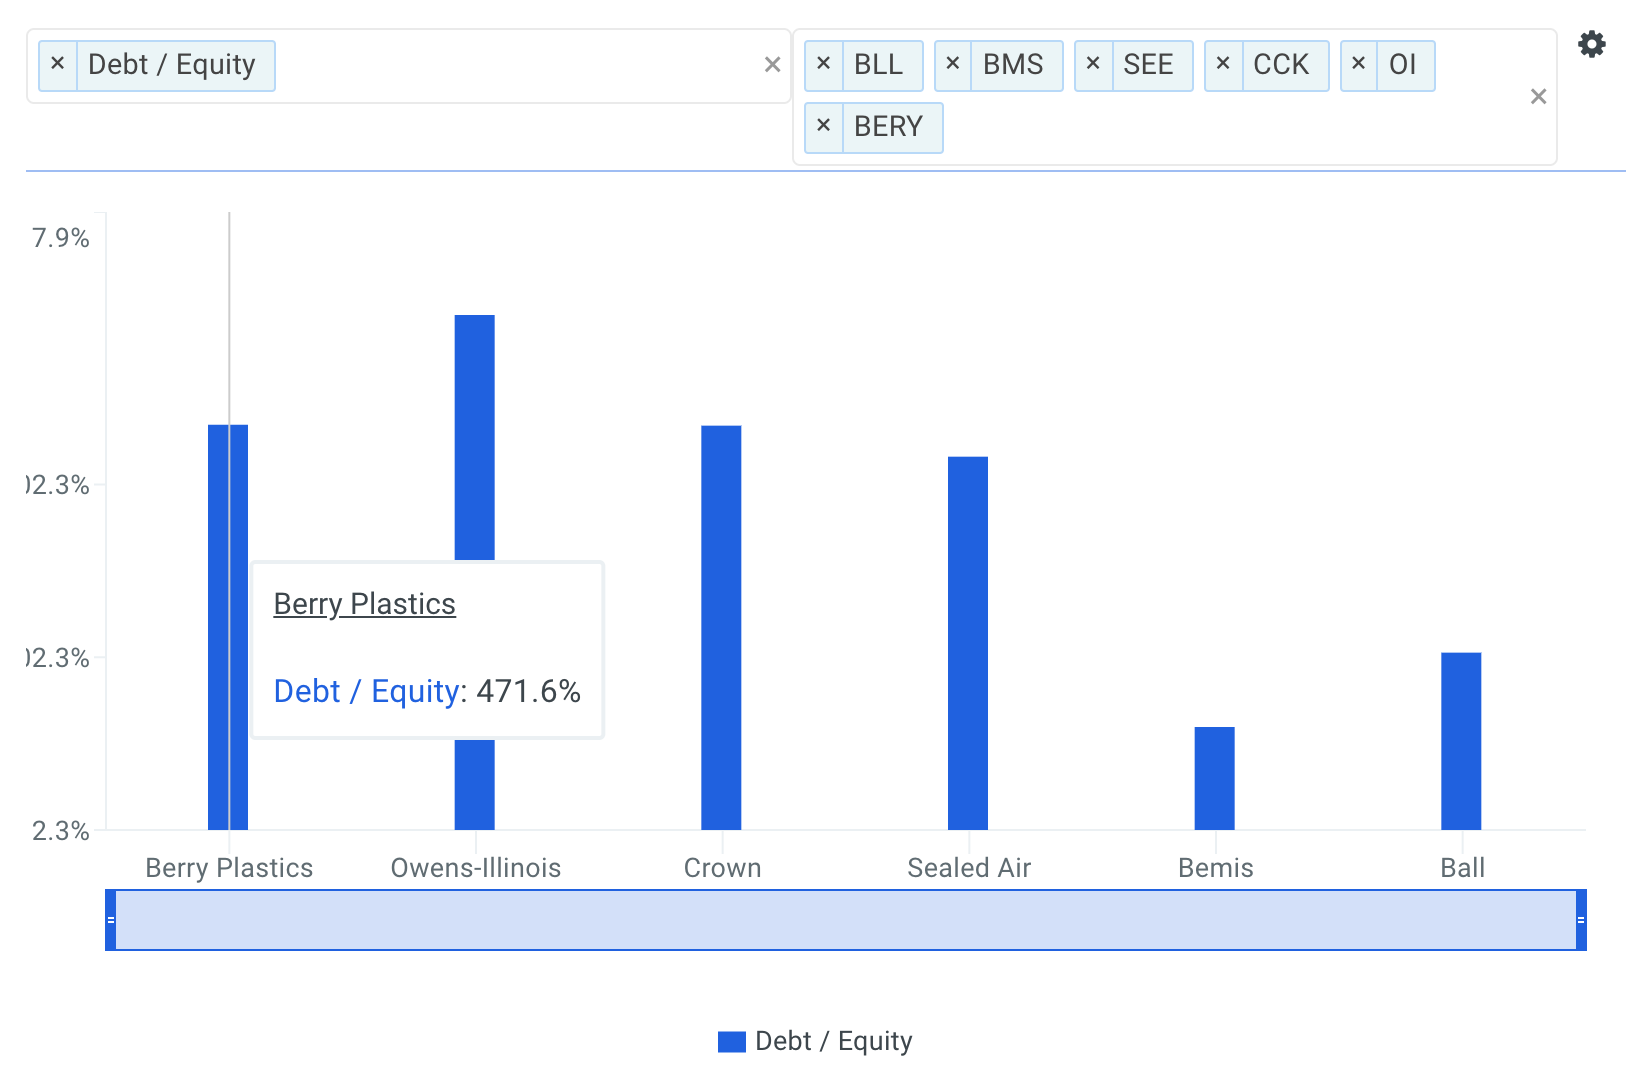Viewport: 1644px width, 1086px height.
Task: Click the Ball axis label
Action: tap(1462, 867)
